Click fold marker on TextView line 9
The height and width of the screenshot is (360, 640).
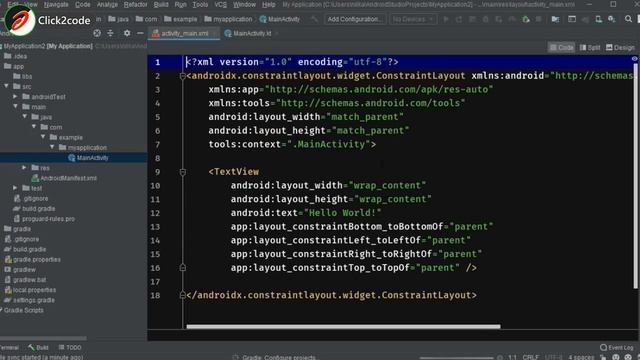(x=182, y=172)
